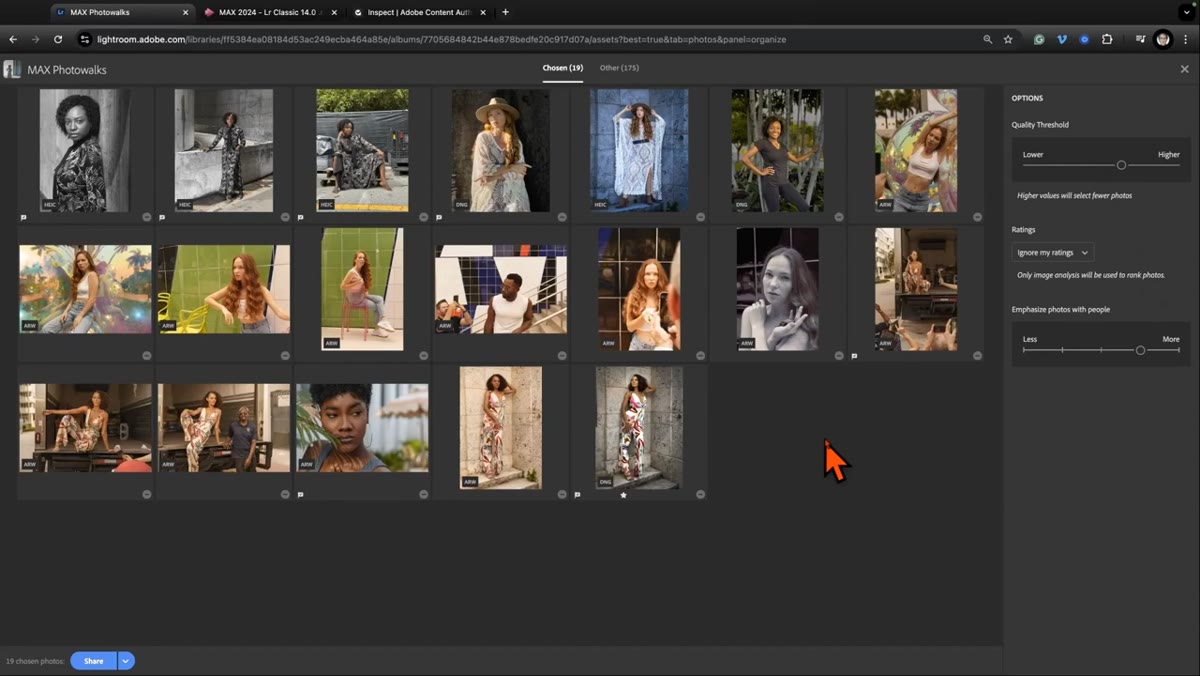Close the MAX 2024 Lr Classic tab
Screen dimensions: 1200x676
tap(335, 12)
